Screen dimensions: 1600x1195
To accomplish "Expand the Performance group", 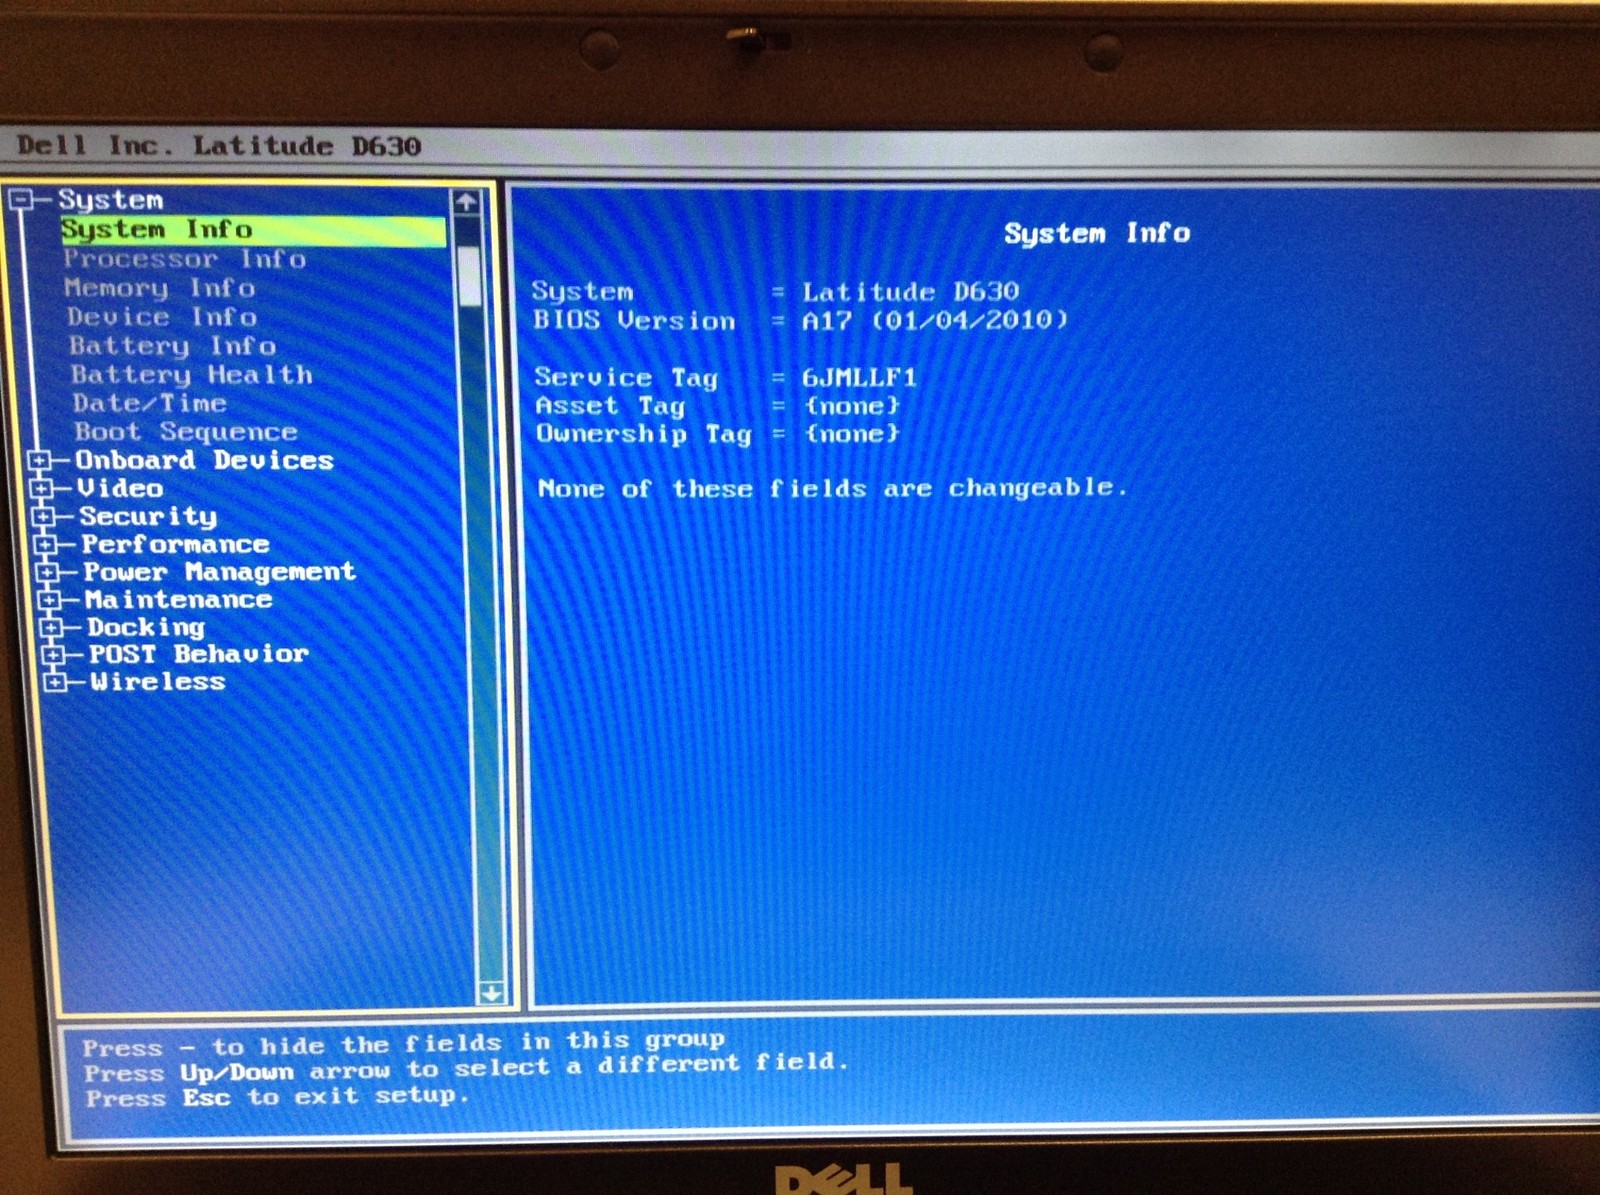I will tap(46, 544).
